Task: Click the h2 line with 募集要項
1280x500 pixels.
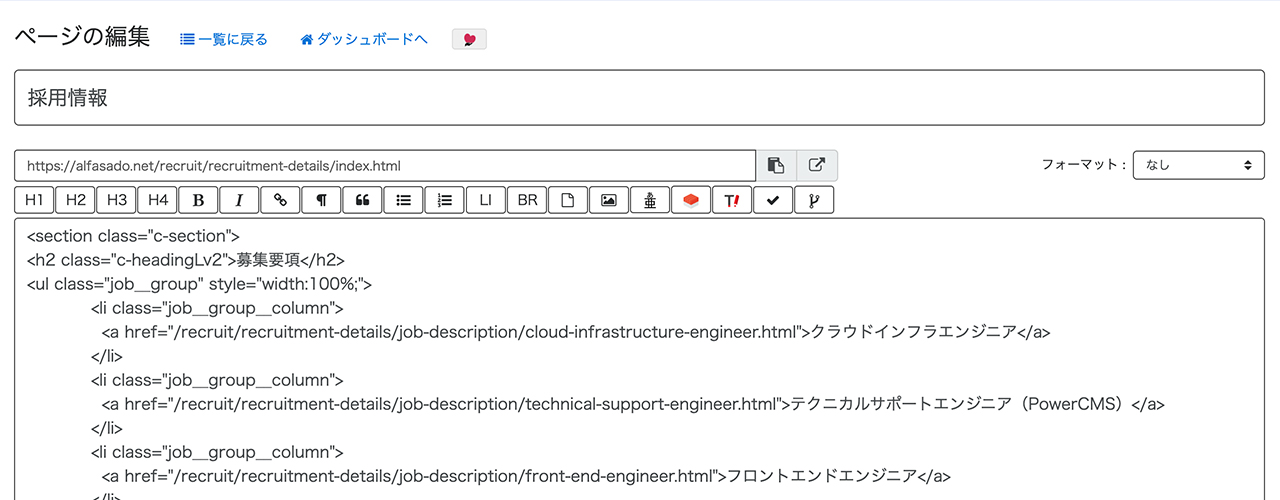Action: (x=186, y=260)
